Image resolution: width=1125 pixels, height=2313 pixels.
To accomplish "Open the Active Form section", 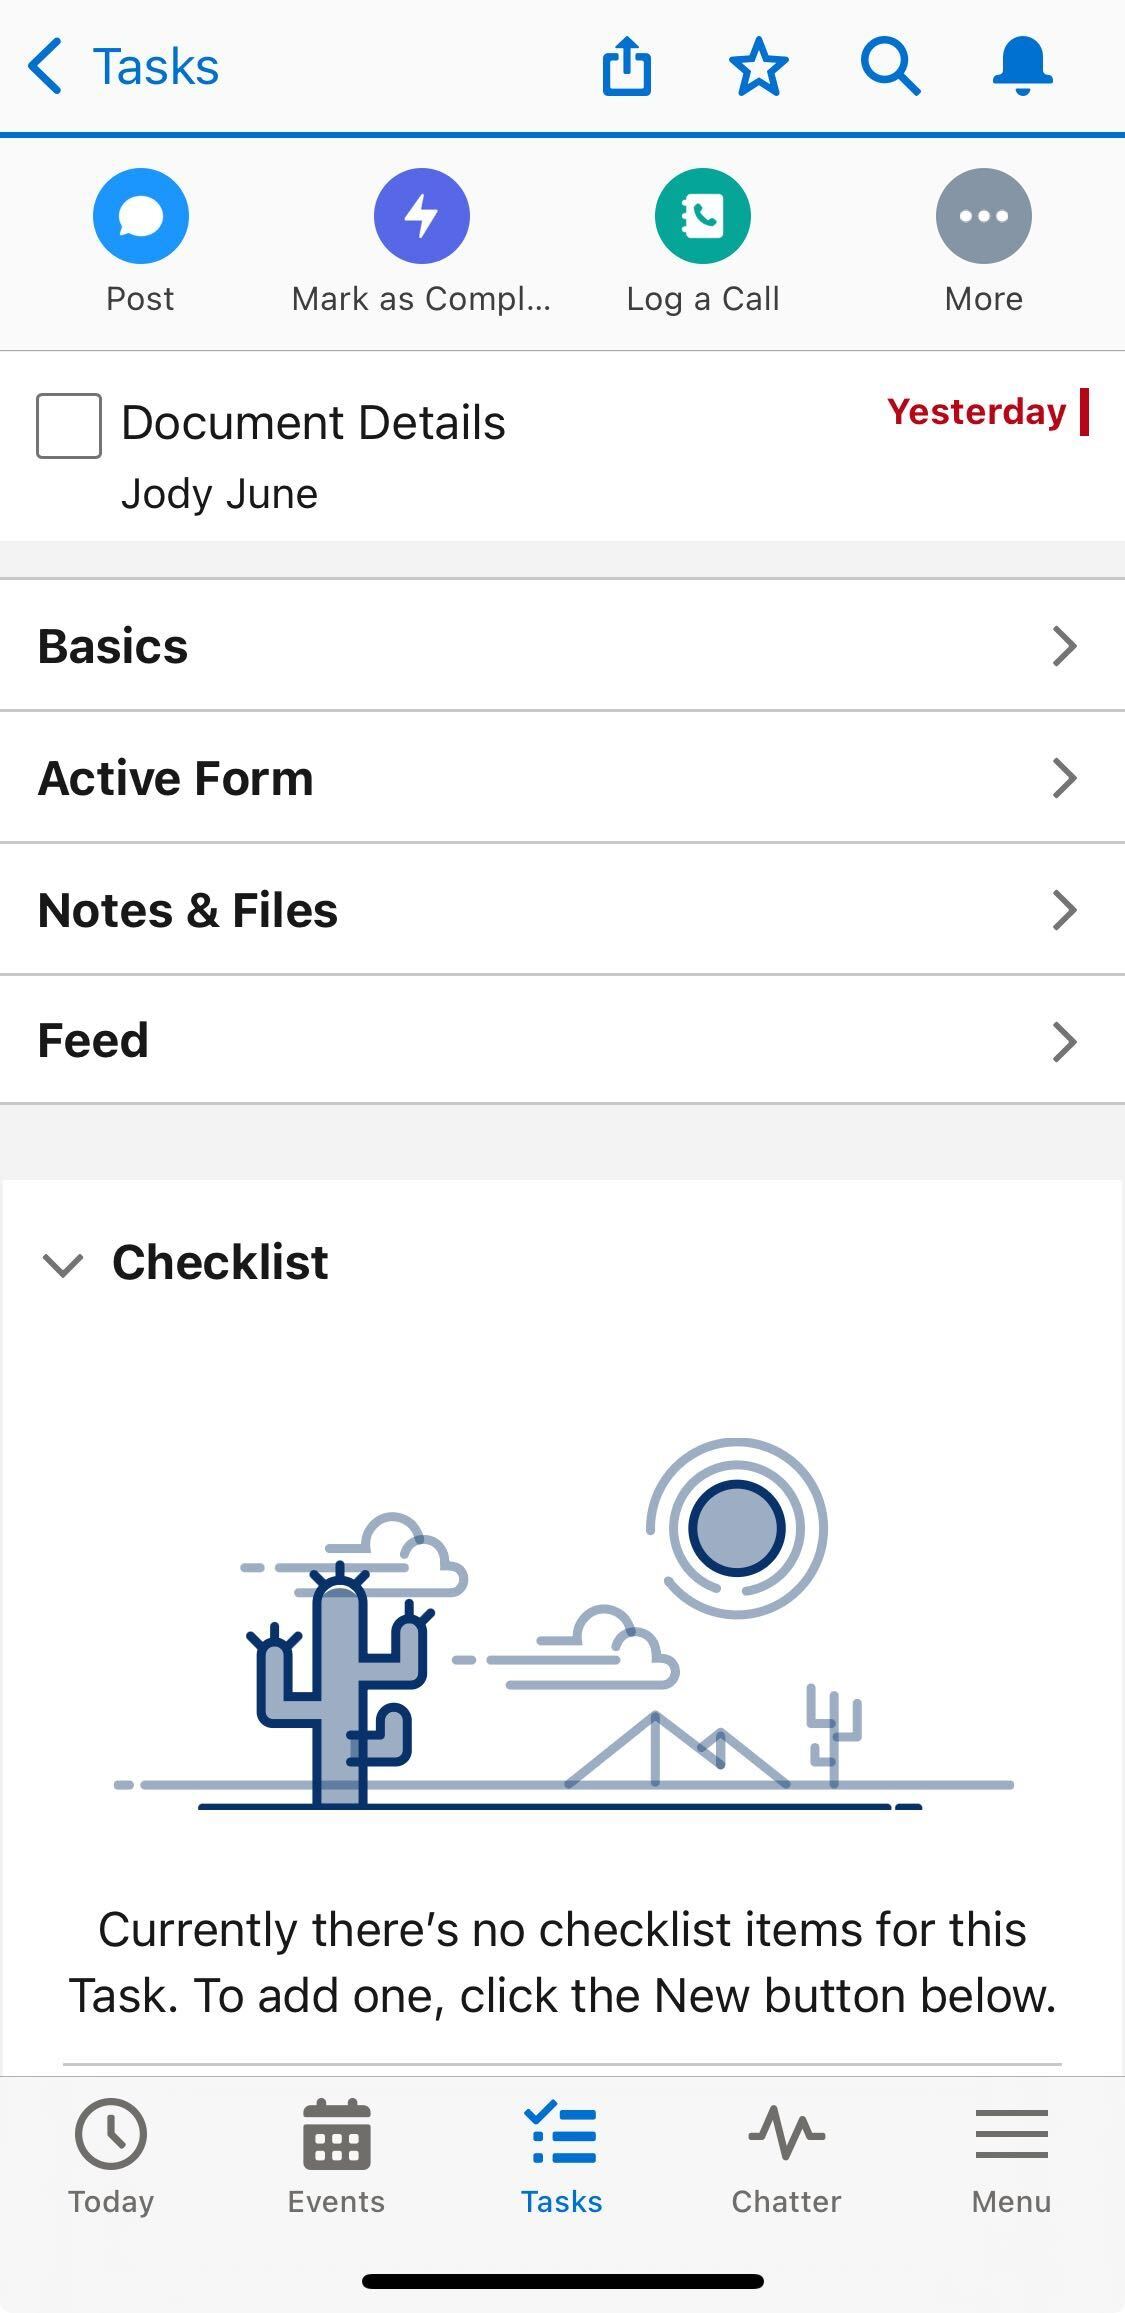I will click(x=562, y=778).
